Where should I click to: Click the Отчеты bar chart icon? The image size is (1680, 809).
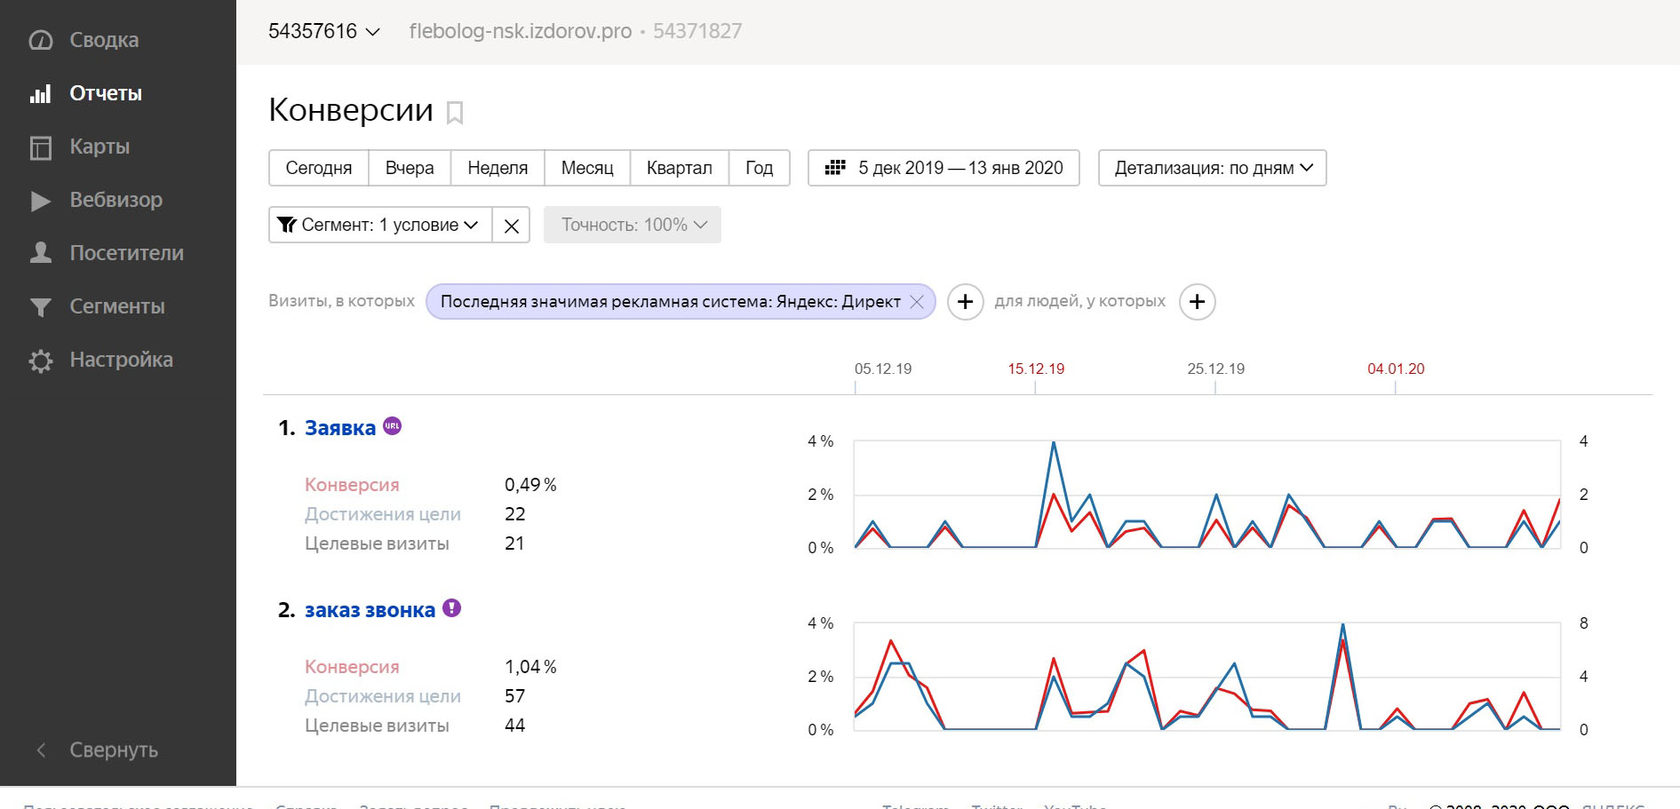[x=40, y=94]
